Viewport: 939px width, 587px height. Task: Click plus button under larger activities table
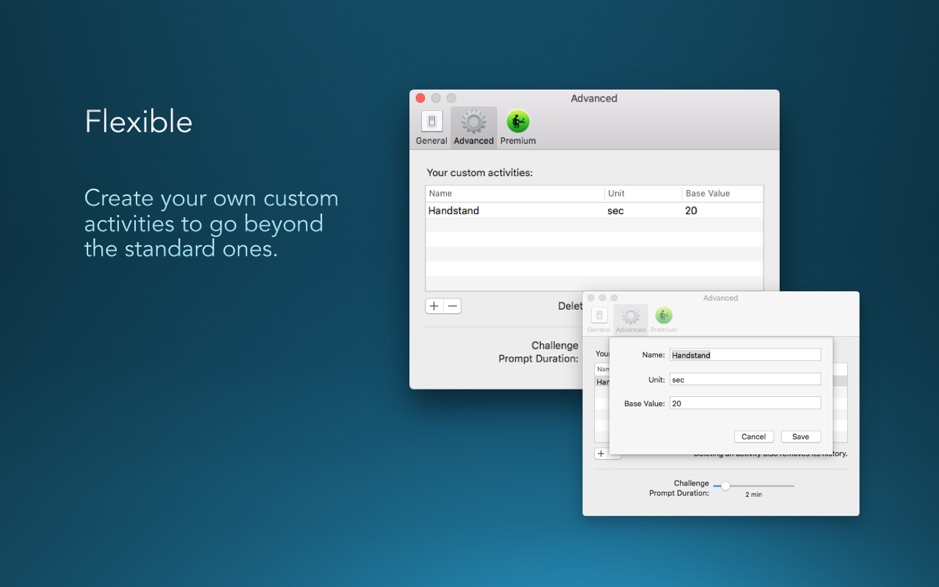click(434, 306)
